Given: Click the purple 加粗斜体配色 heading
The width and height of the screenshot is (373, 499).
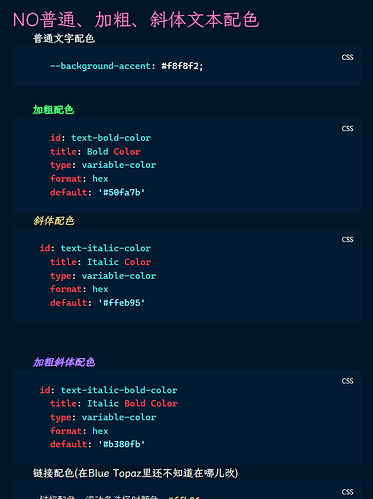Looking at the screenshot, I should (x=64, y=362).
